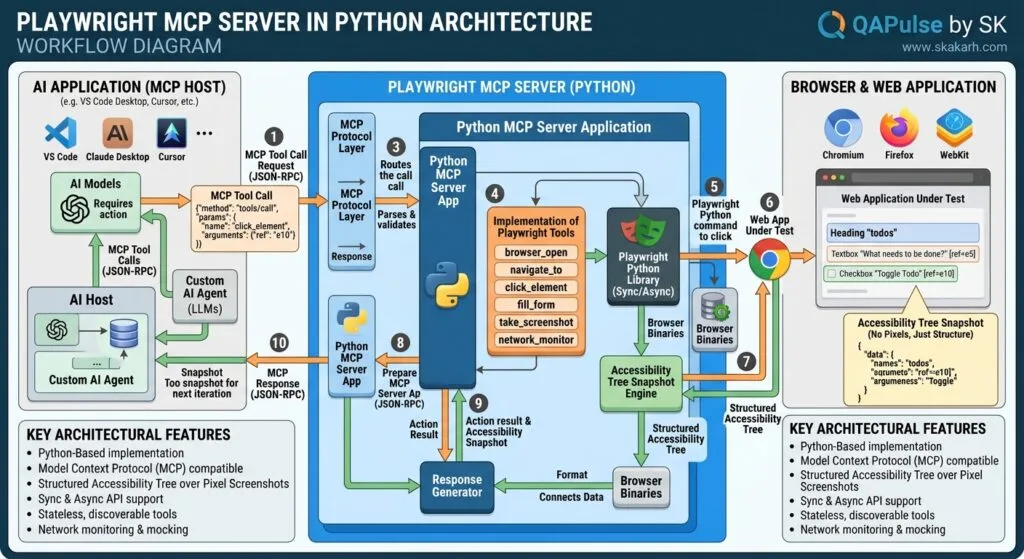Click the AI APPLICATION (MCP HOST) heading
This screenshot has width=1024, height=559.
tap(129, 88)
